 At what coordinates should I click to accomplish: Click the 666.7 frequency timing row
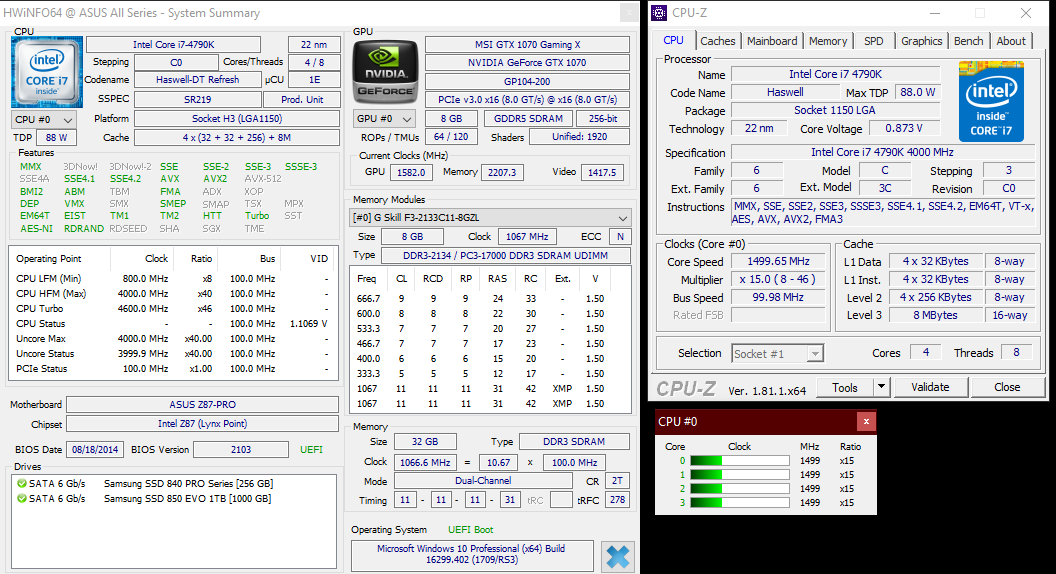pyautogui.click(x=490, y=298)
